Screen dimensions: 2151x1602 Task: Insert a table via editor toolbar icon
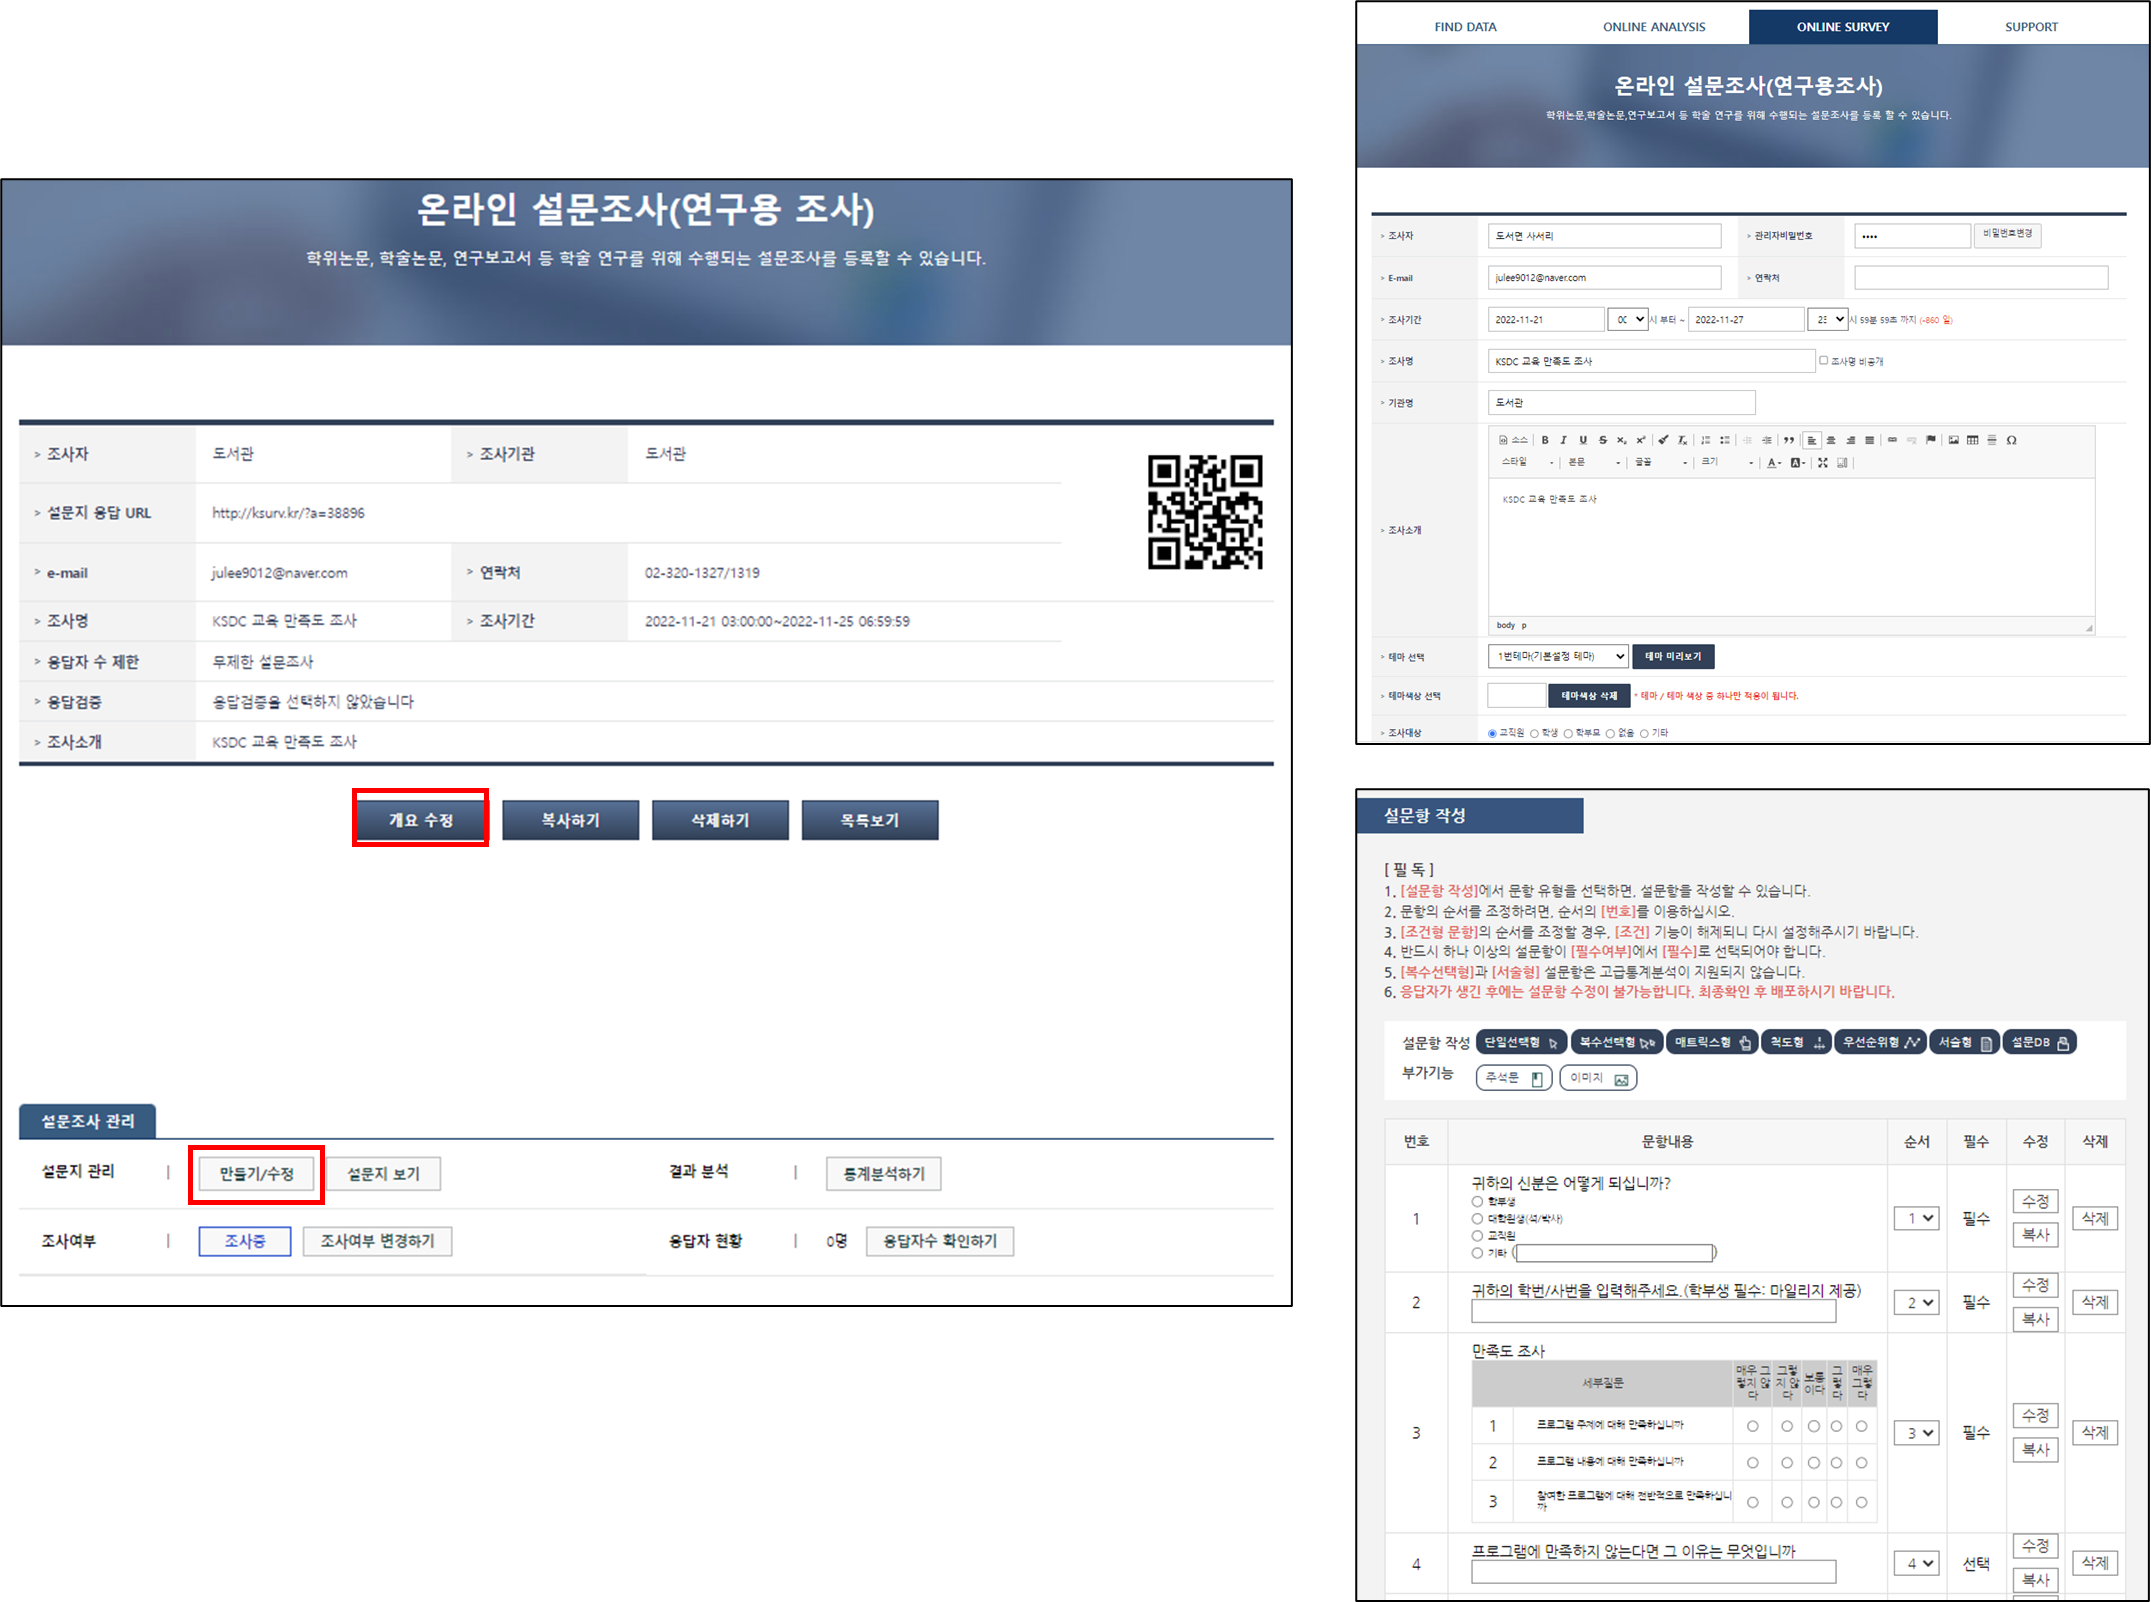(1972, 440)
